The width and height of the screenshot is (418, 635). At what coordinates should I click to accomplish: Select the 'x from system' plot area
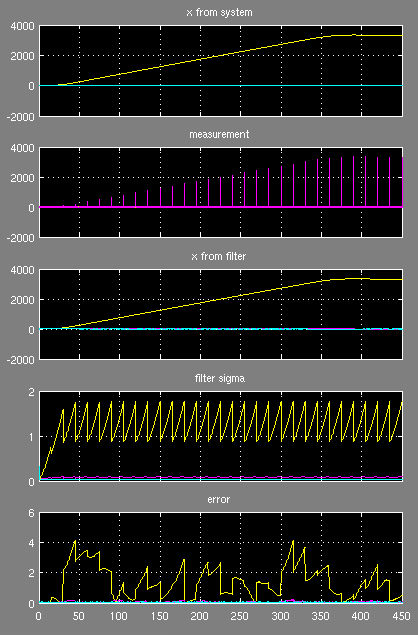(x=221, y=71)
